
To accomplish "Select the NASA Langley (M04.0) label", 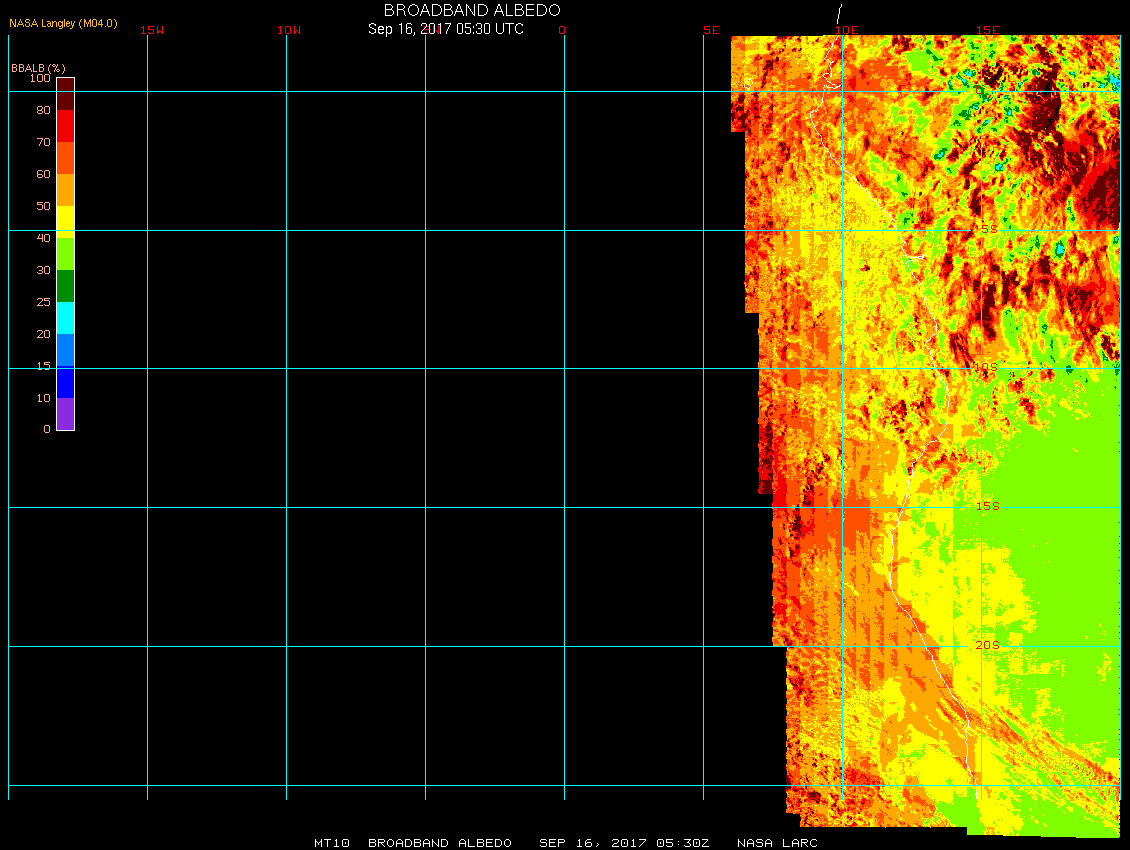I will [63, 23].
